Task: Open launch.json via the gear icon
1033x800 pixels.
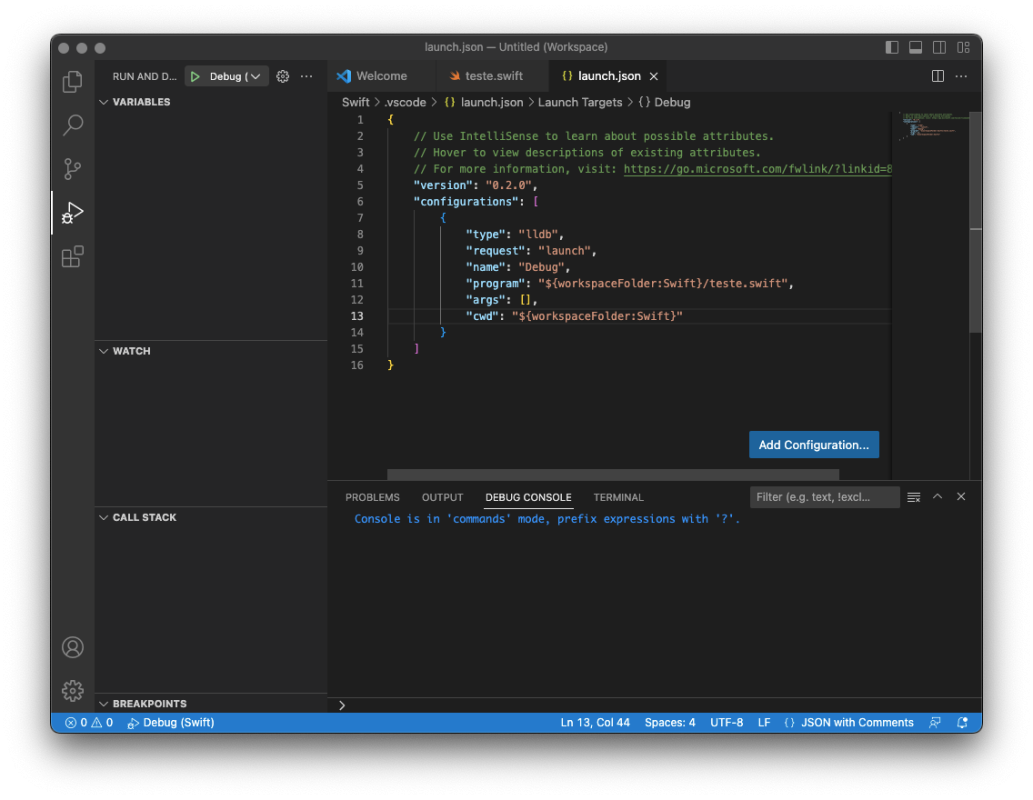Action: [281, 75]
